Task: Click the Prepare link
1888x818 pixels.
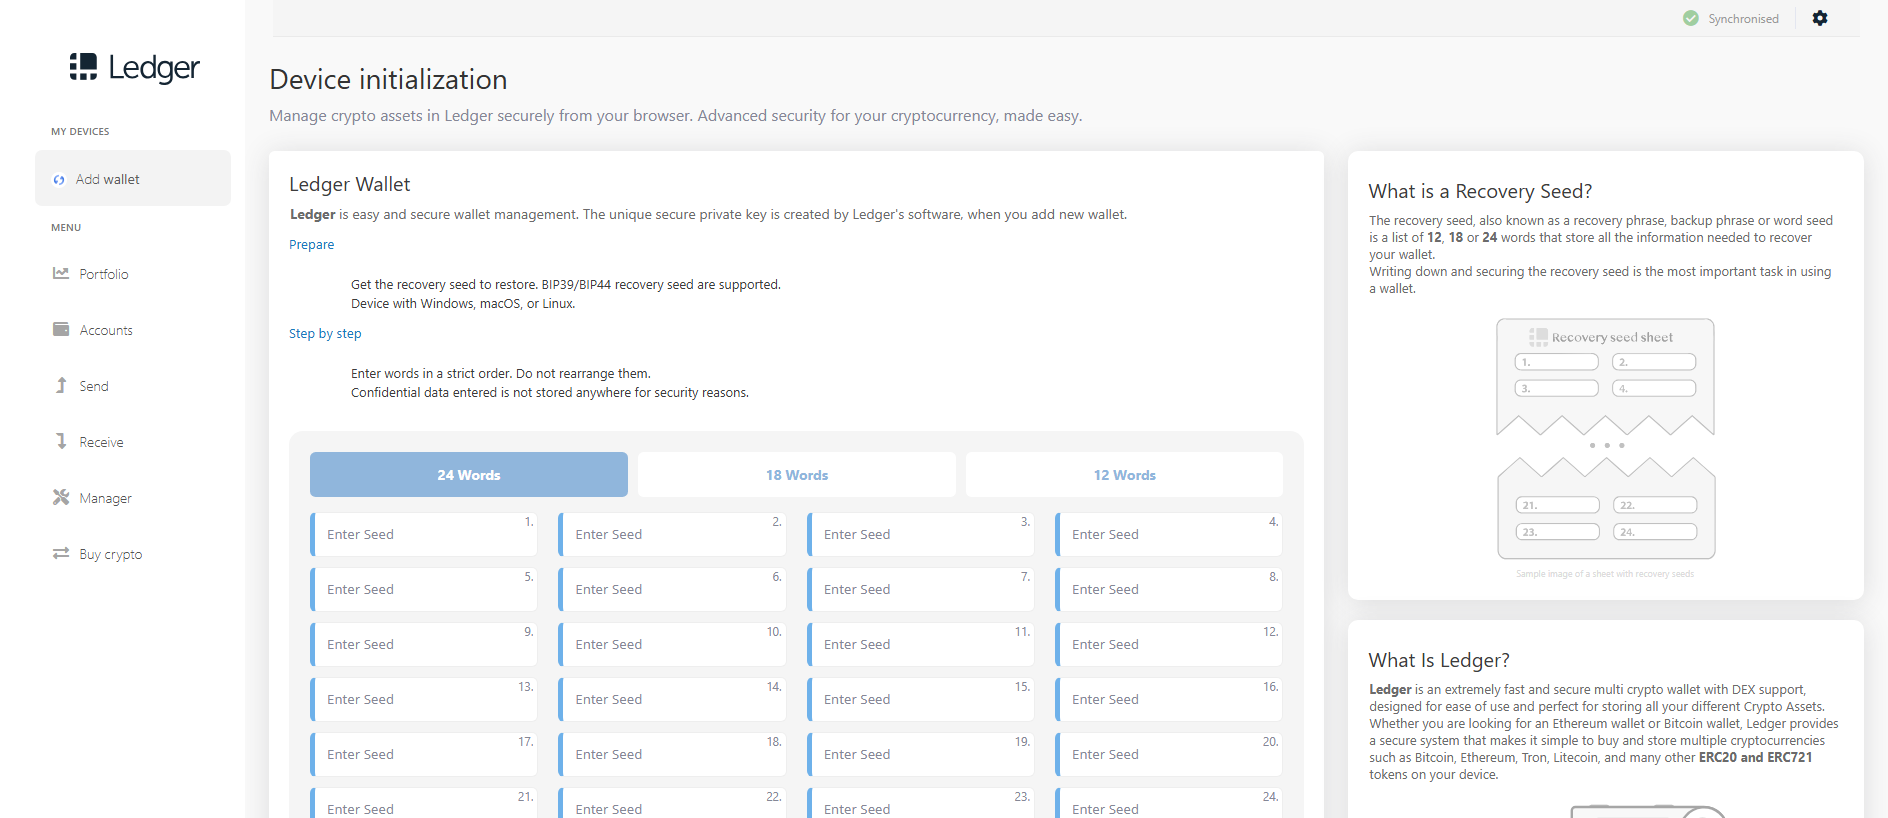Action: (312, 245)
